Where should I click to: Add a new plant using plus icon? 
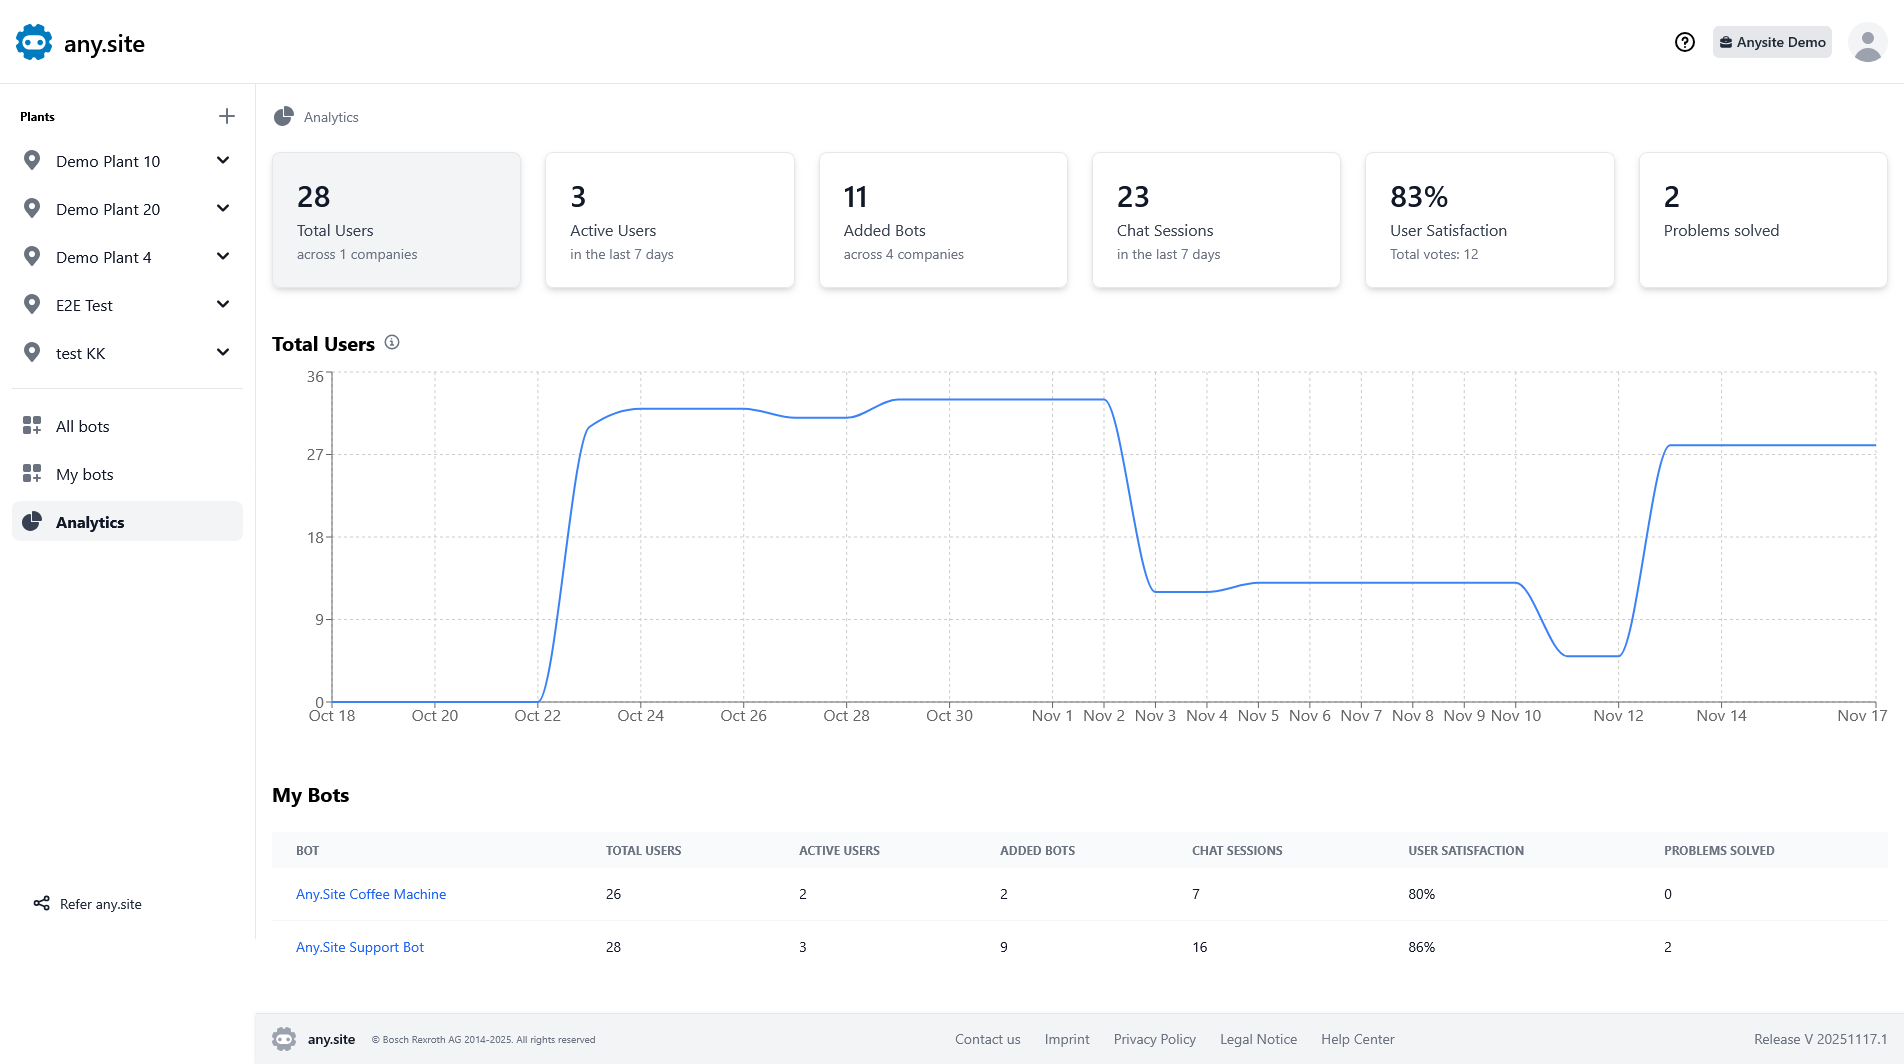[x=227, y=116]
